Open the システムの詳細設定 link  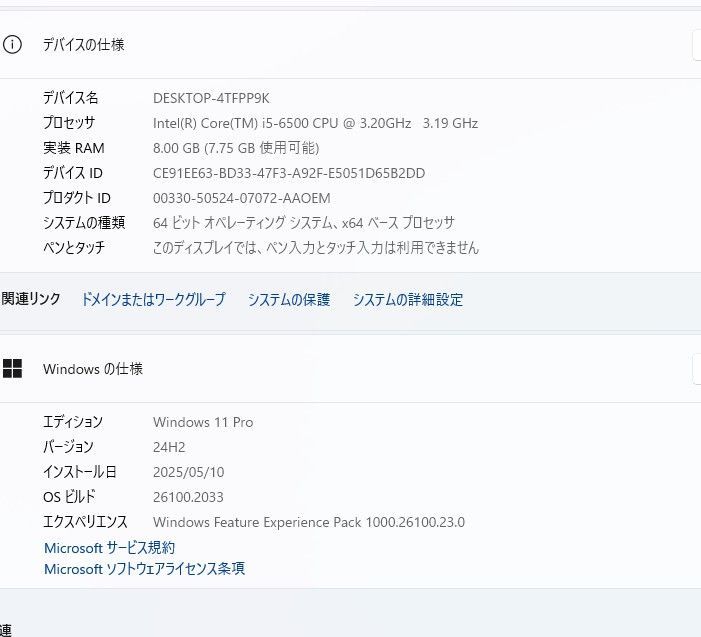tap(408, 299)
